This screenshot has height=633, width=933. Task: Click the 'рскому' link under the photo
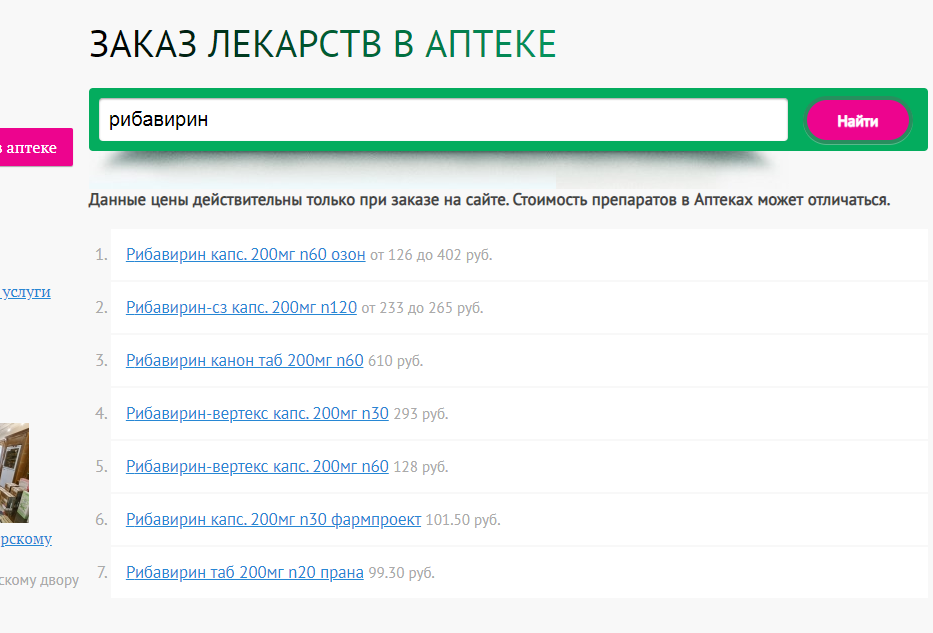(26, 539)
